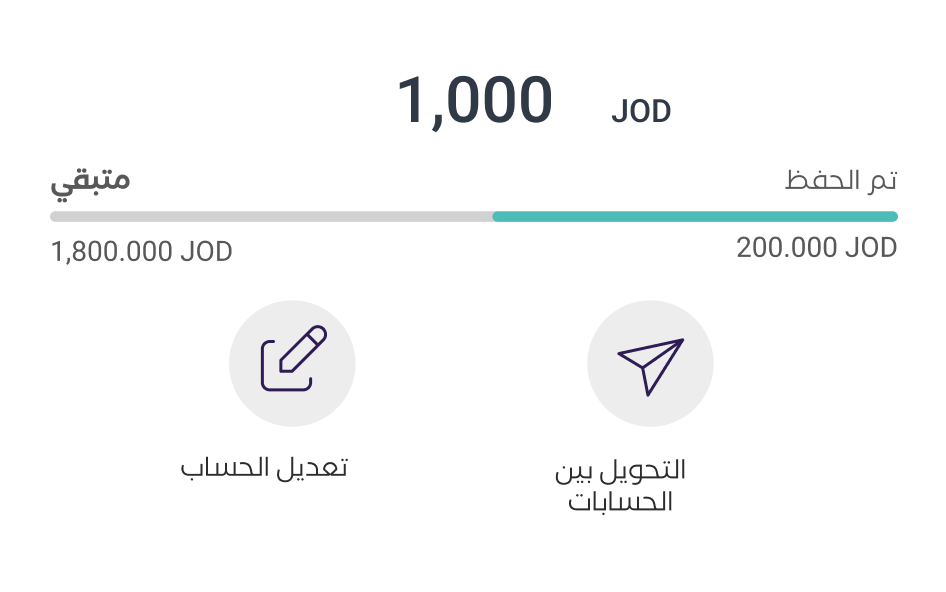Screen dimensions: 946x592
Task: Click the 1,000 balance amount
Action: click(475, 101)
